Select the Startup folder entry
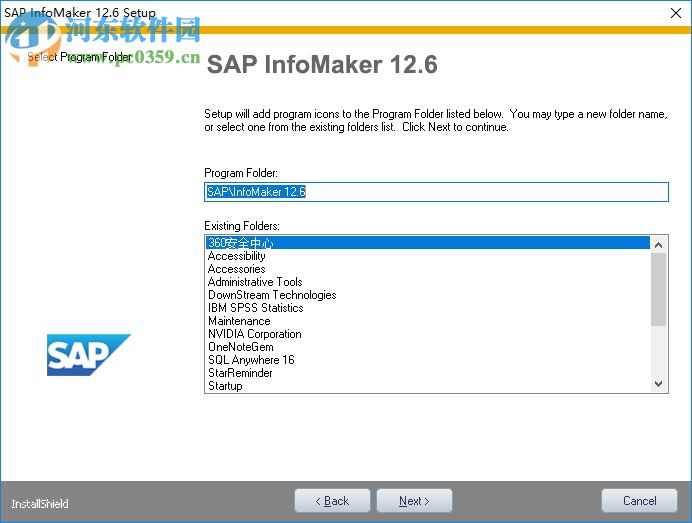 click(x=428, y=386)
